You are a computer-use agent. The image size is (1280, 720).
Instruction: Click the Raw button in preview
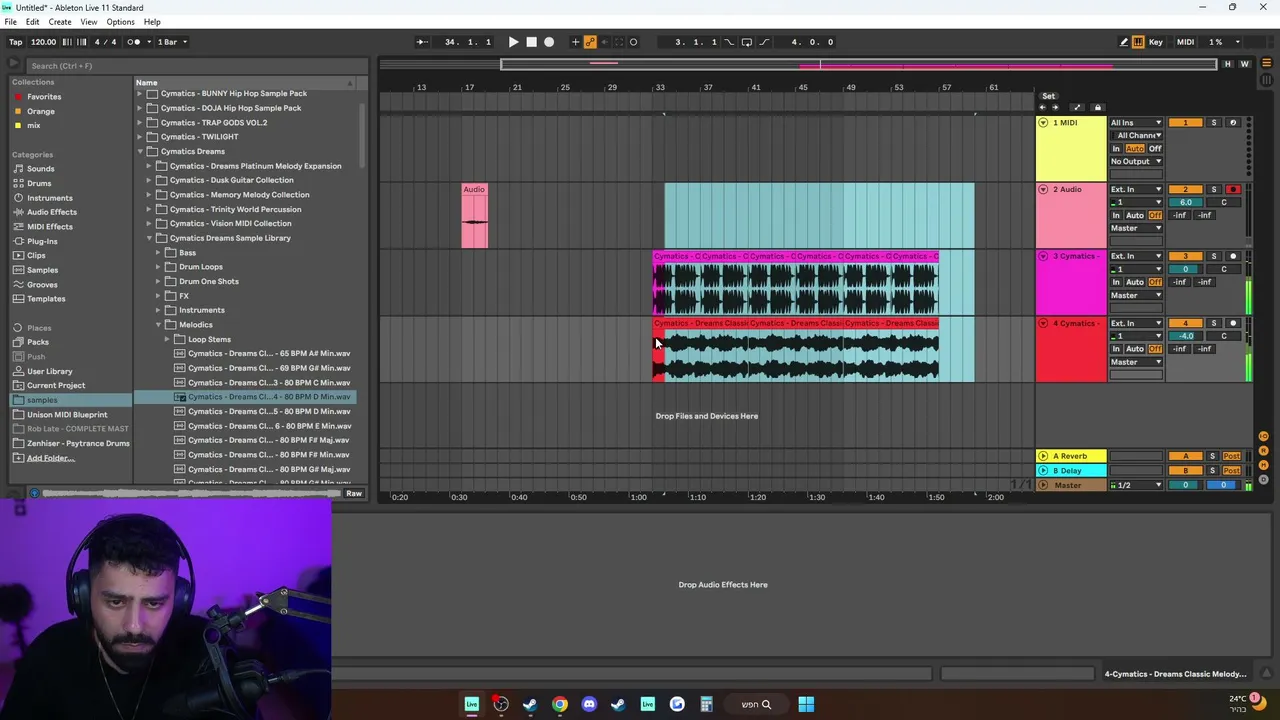(354, 493)
